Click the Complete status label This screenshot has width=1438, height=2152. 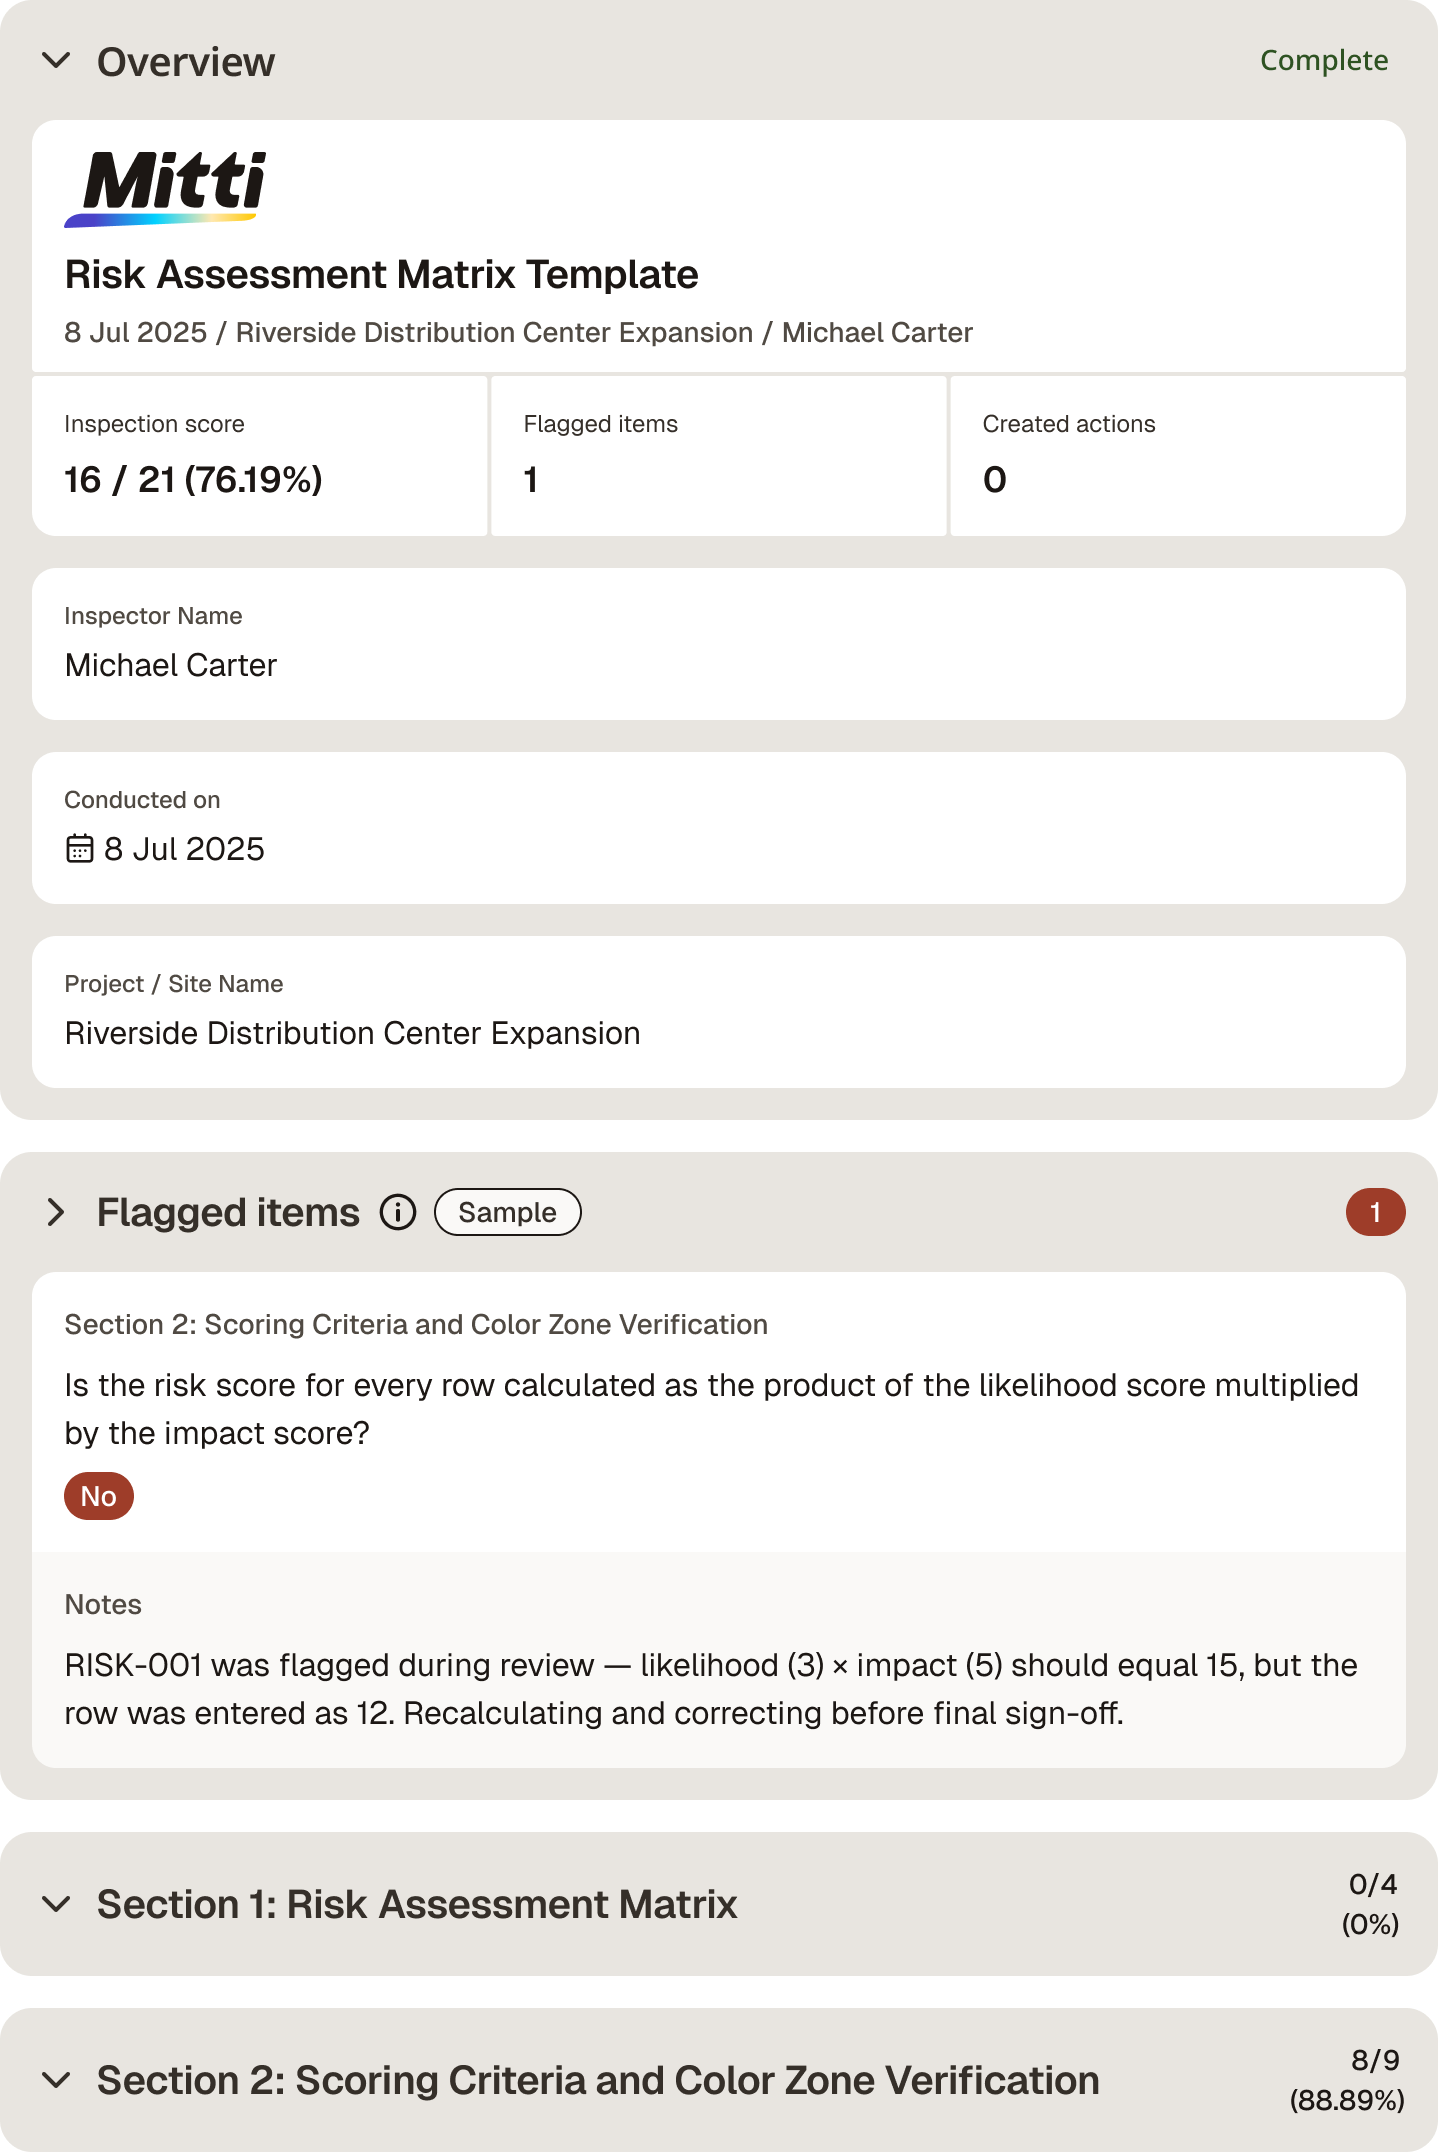[1324, 61]
